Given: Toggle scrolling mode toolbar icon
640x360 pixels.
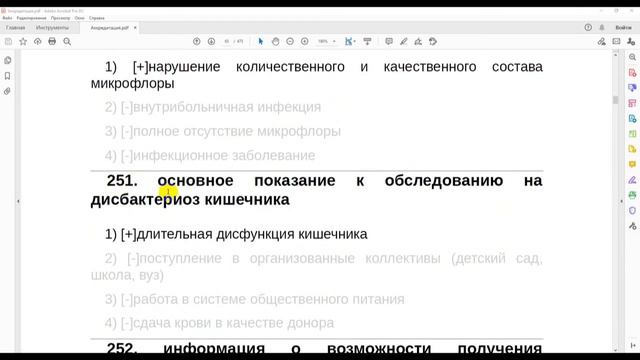Looking at the screenshot, I should click(367, 41).
